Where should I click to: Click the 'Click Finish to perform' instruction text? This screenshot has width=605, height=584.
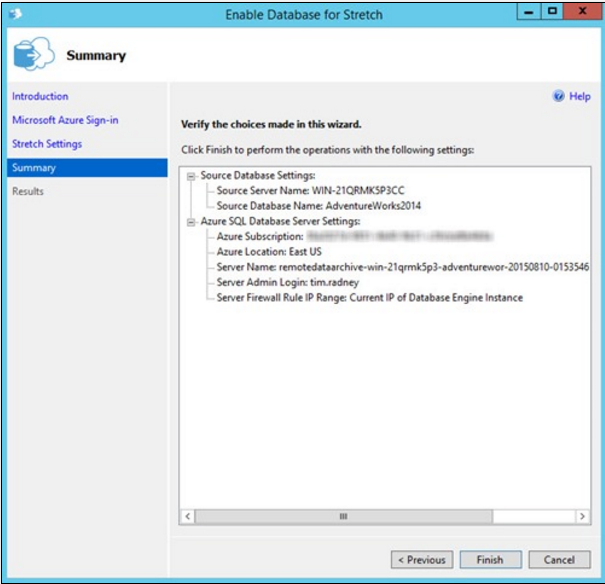[328, 150]
